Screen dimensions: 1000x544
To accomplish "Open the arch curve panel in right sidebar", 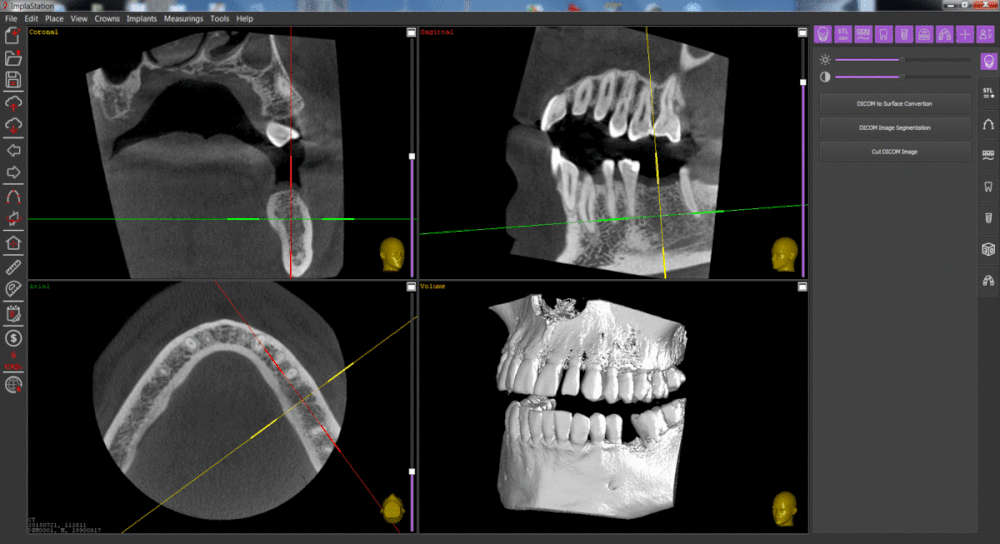I will [988, 124].
